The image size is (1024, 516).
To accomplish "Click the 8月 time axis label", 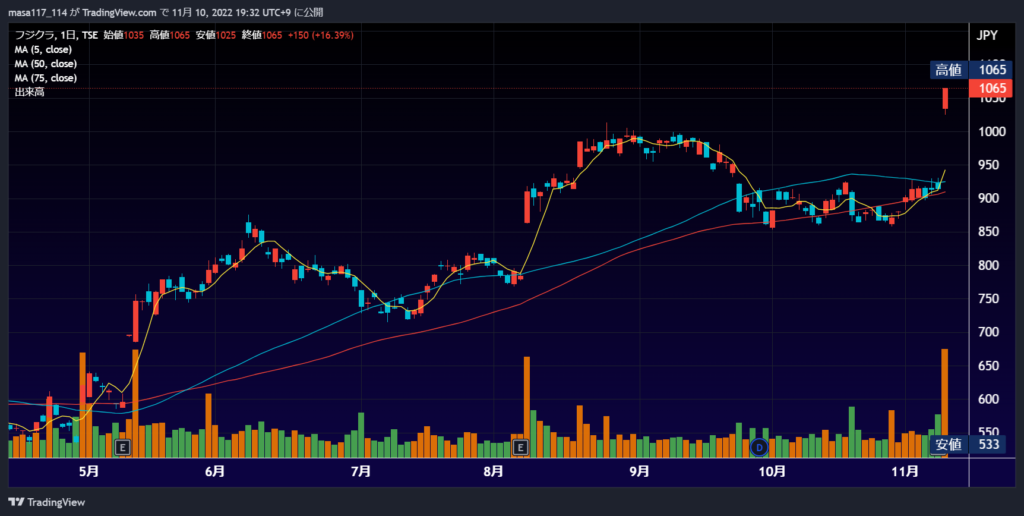I will [494, 472].
